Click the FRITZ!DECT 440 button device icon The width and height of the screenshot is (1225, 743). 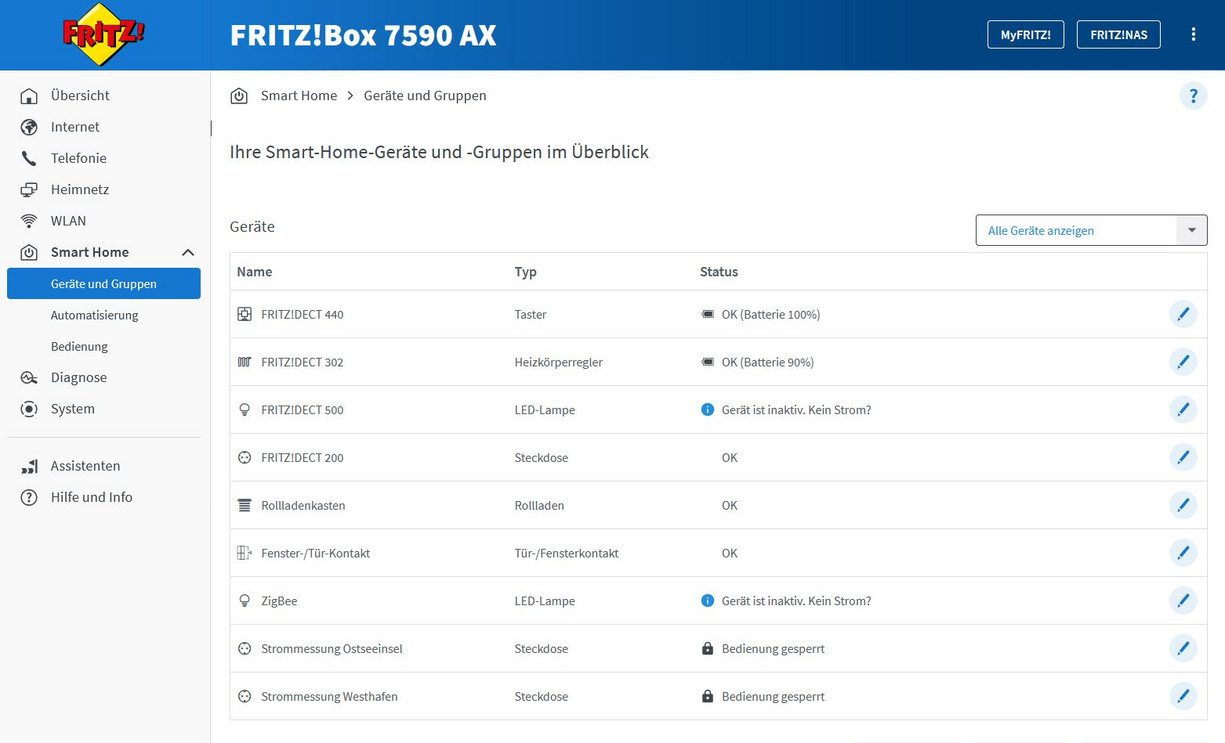point(244,314)
